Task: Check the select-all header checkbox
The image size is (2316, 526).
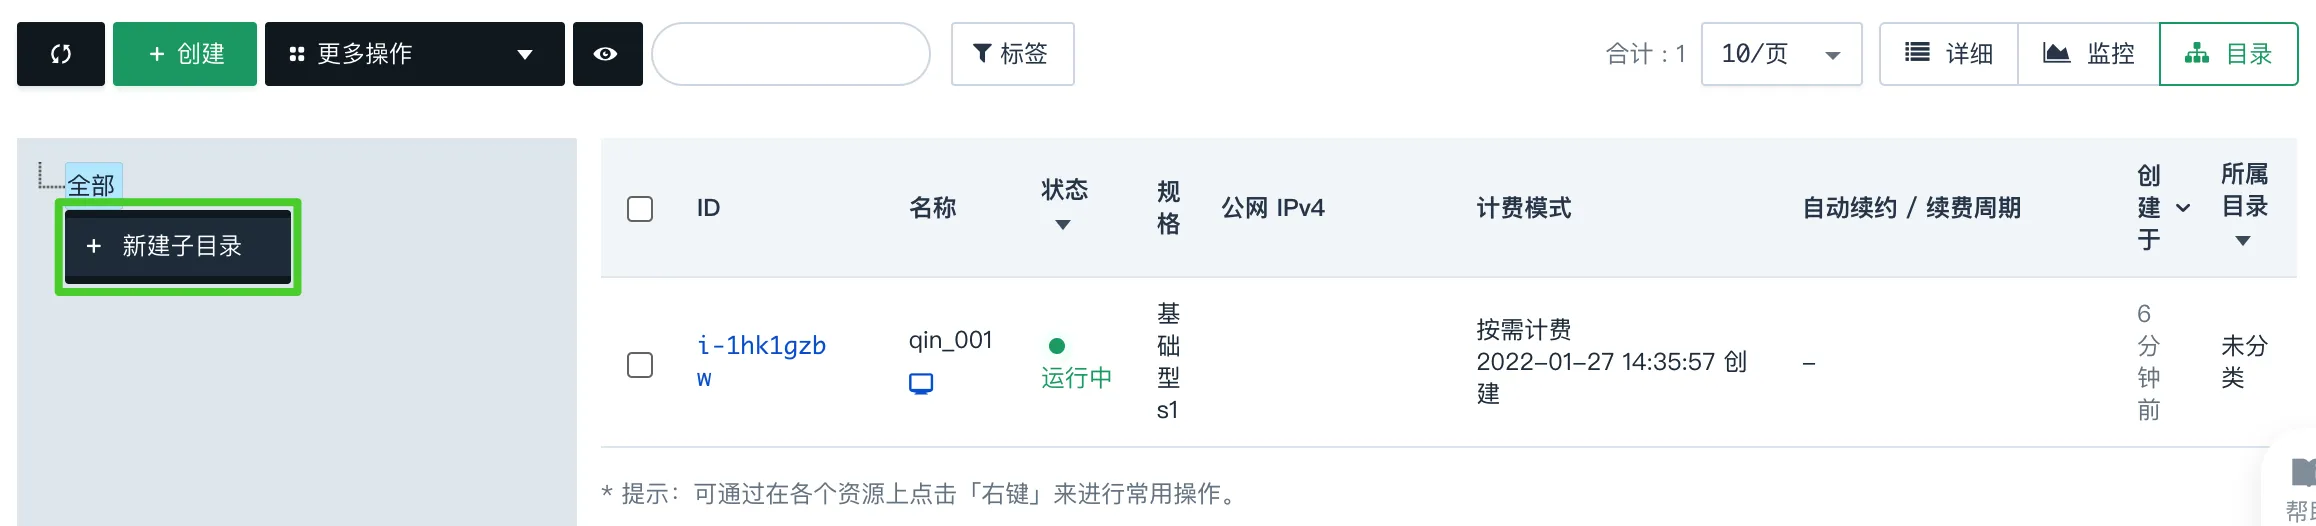Action: (x=640, y=209)
